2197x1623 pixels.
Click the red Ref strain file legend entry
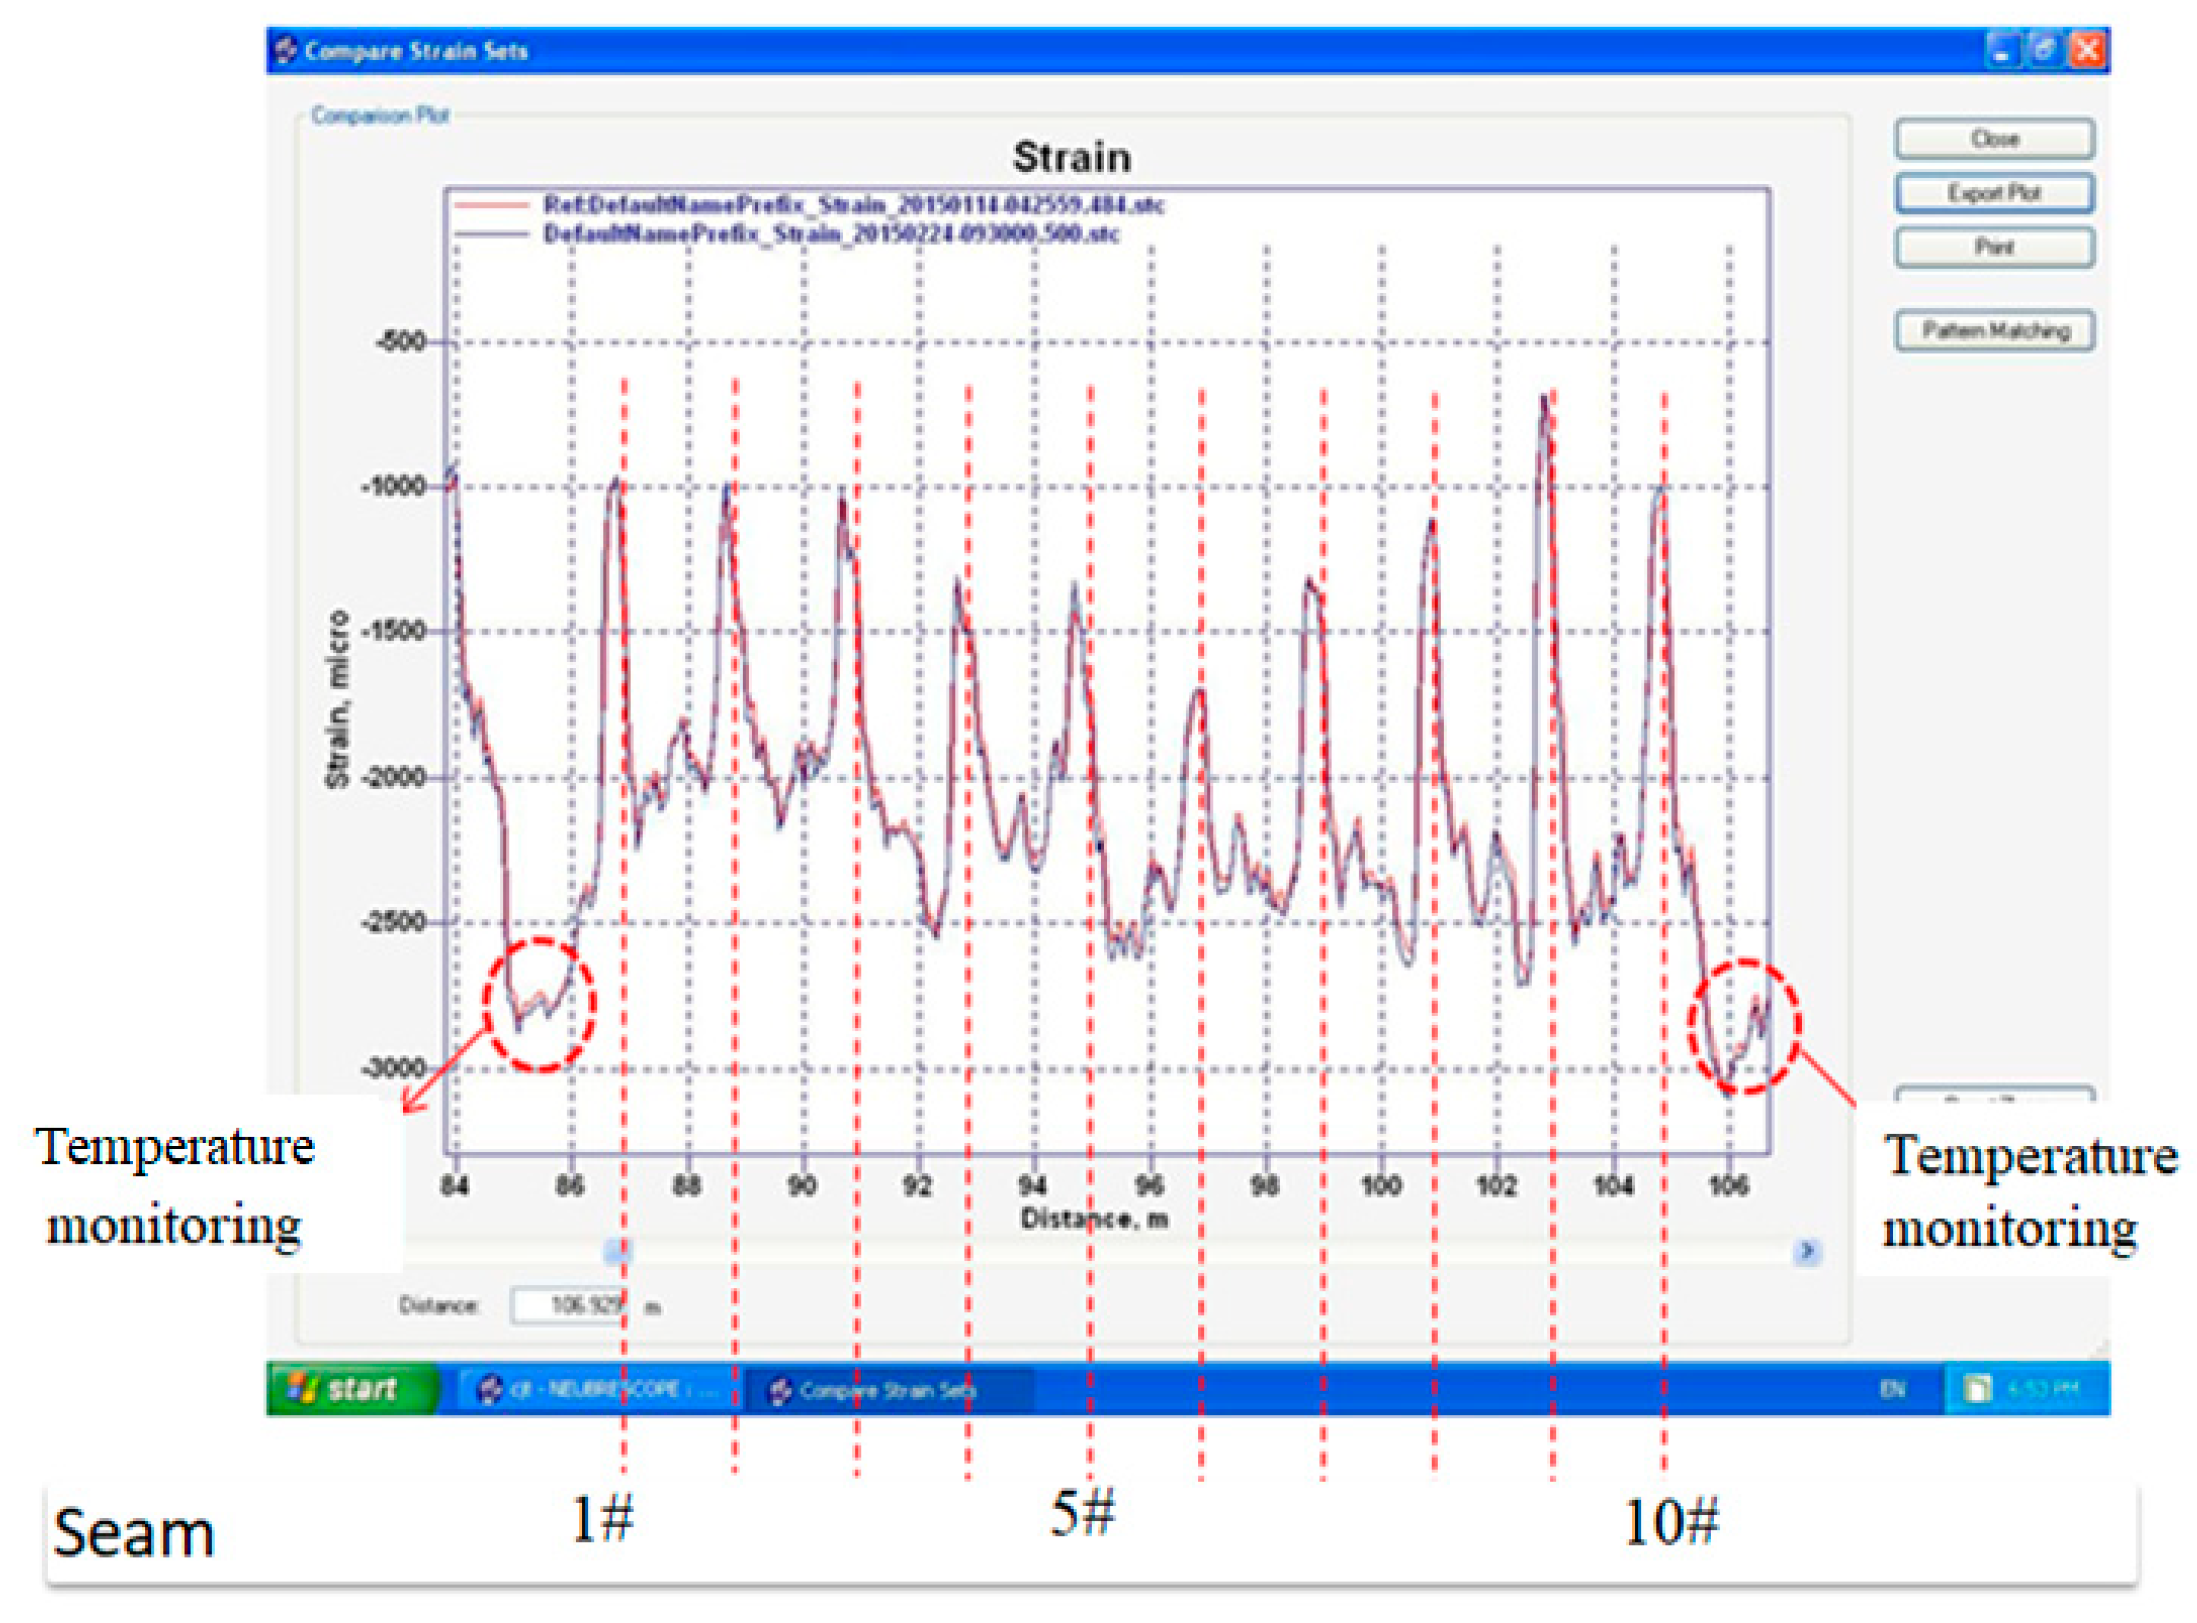852,205
